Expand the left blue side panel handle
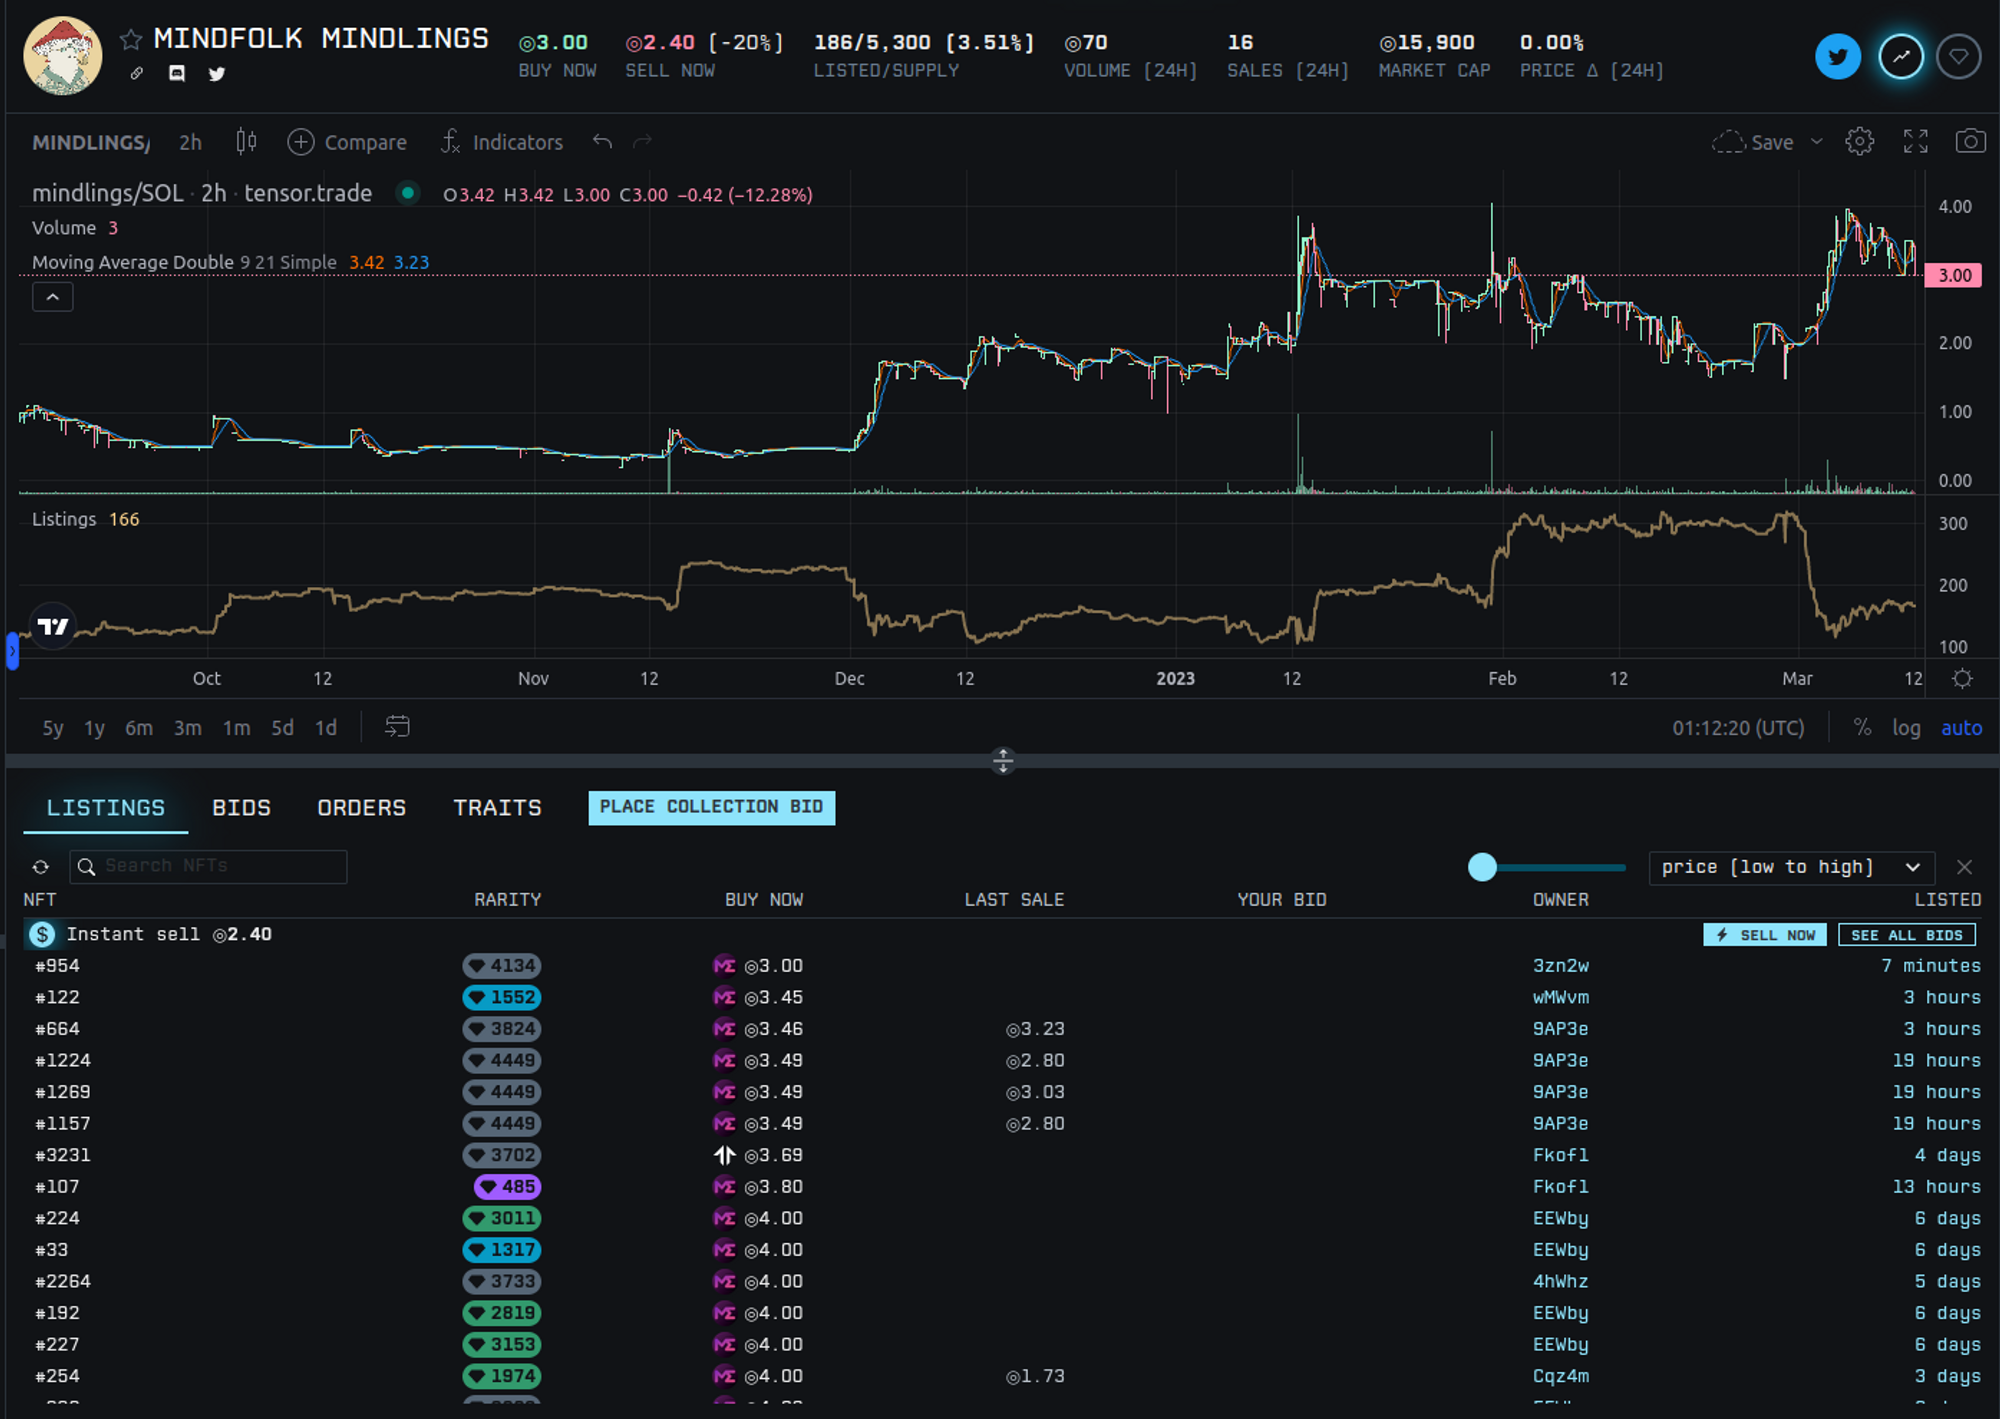Image resolution: width=2000 pixels, height=1419 pixels. pyautogui.click(x=12, y=651)
